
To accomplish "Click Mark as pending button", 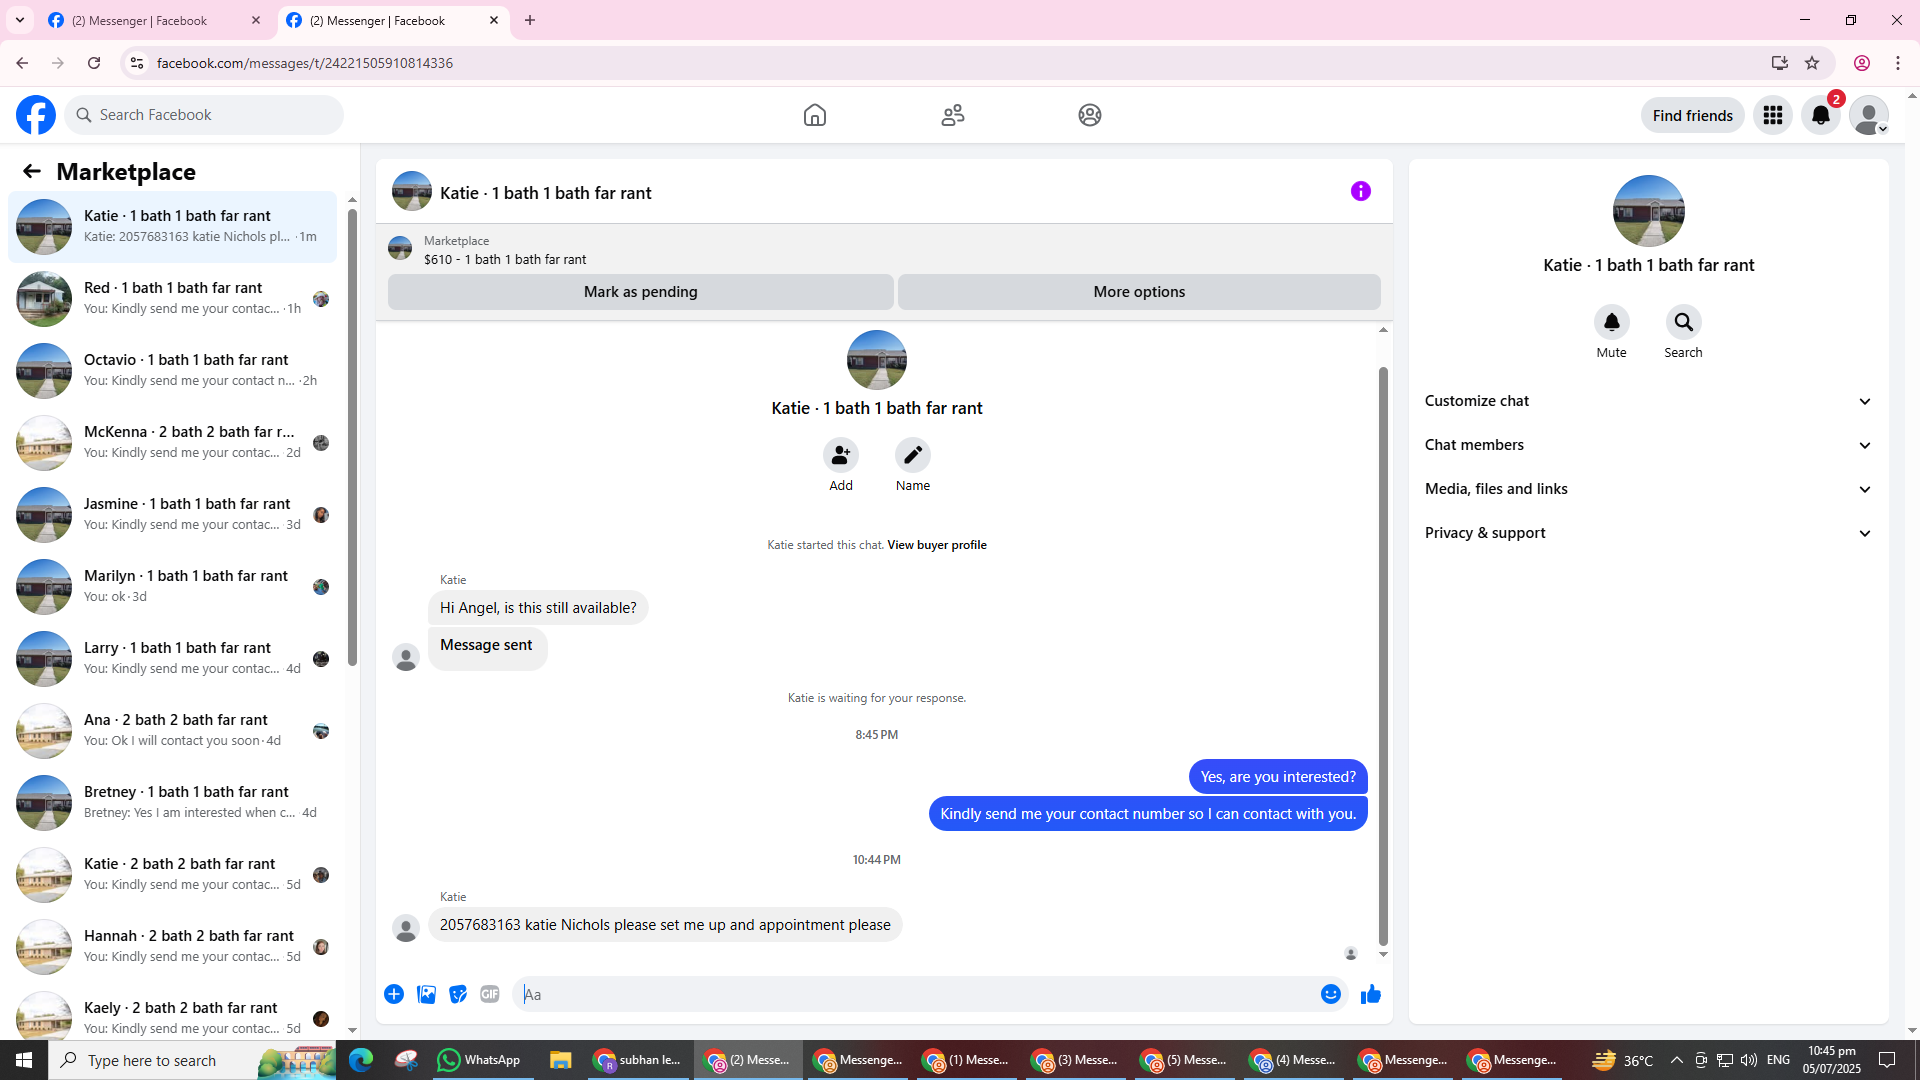I will tap(640, 292).
